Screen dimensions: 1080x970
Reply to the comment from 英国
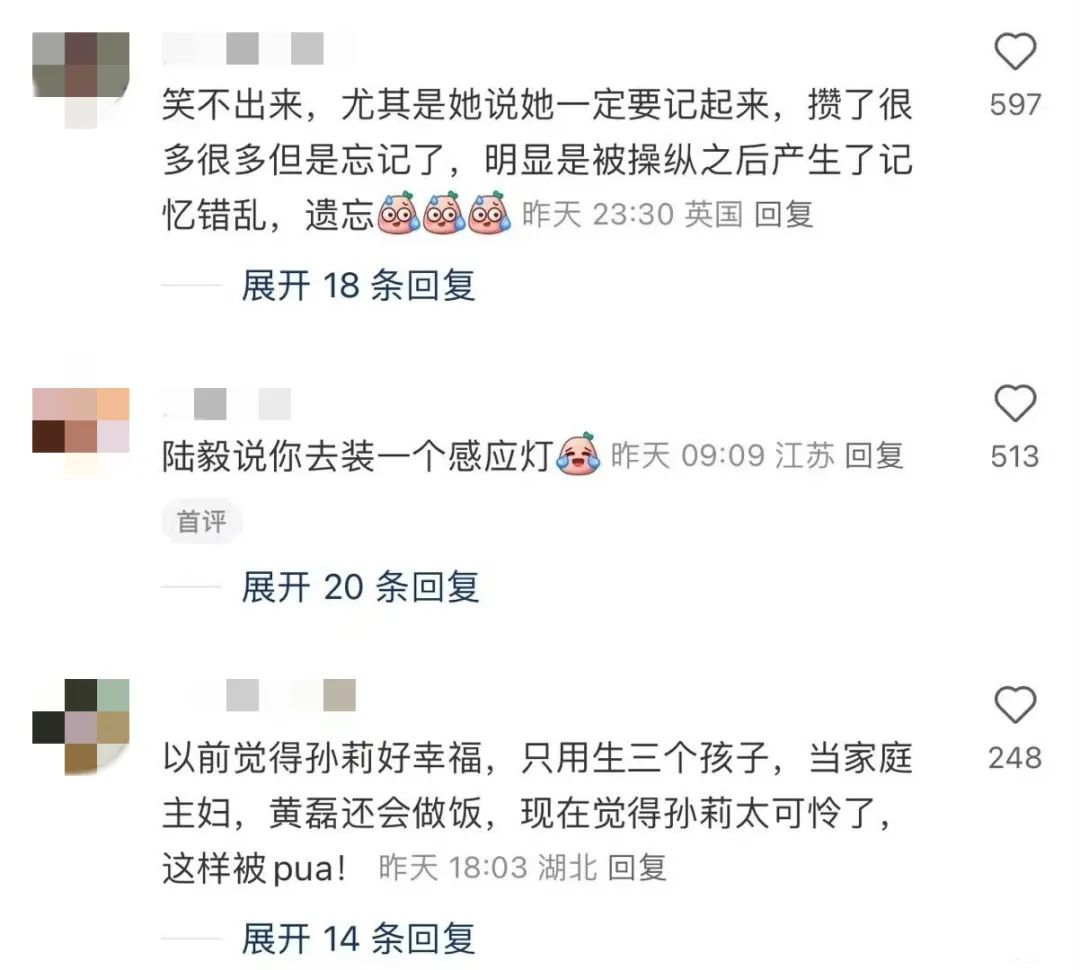point(783,214)
